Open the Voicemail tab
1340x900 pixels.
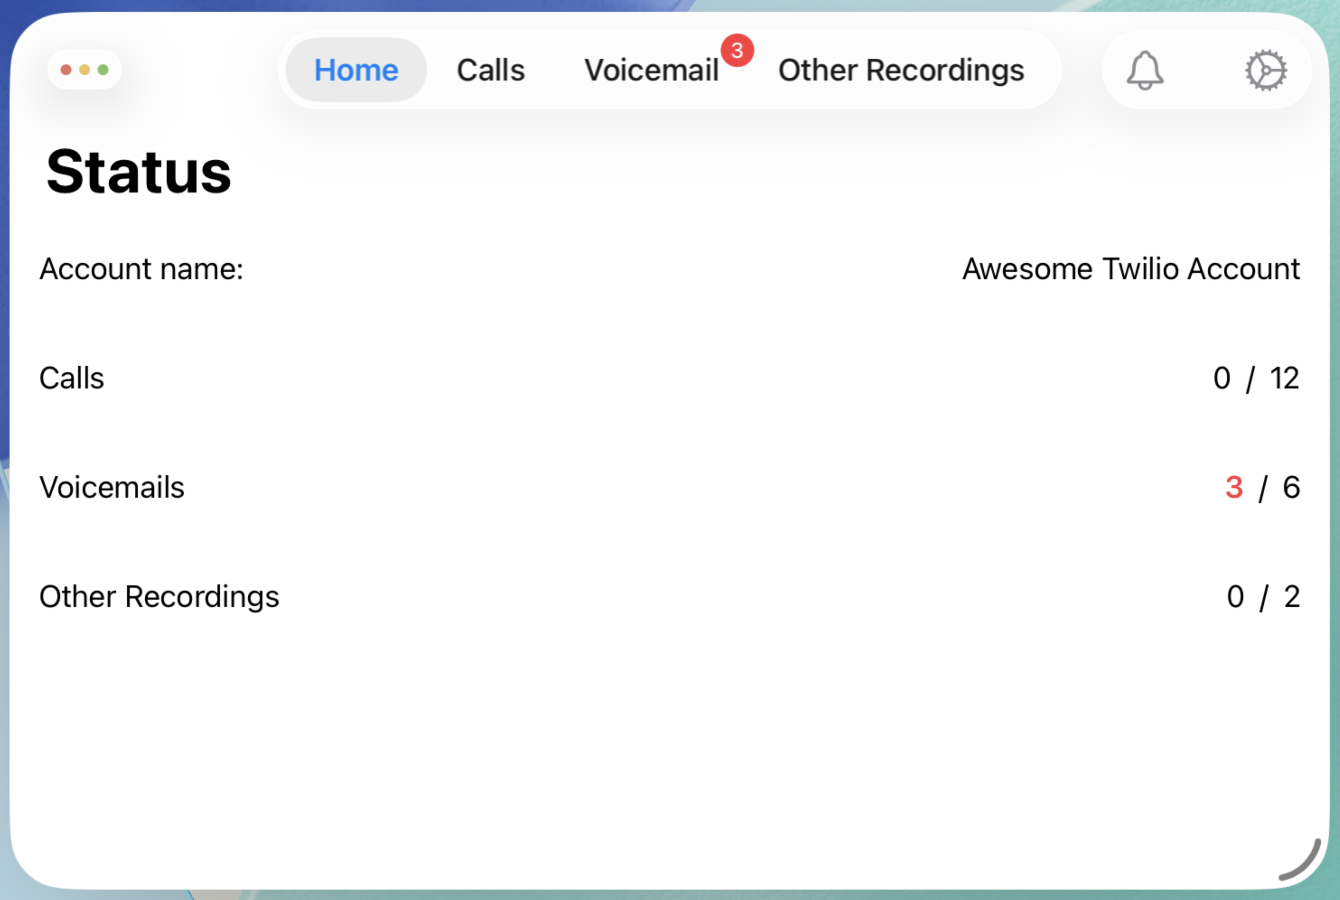point(651,70)
